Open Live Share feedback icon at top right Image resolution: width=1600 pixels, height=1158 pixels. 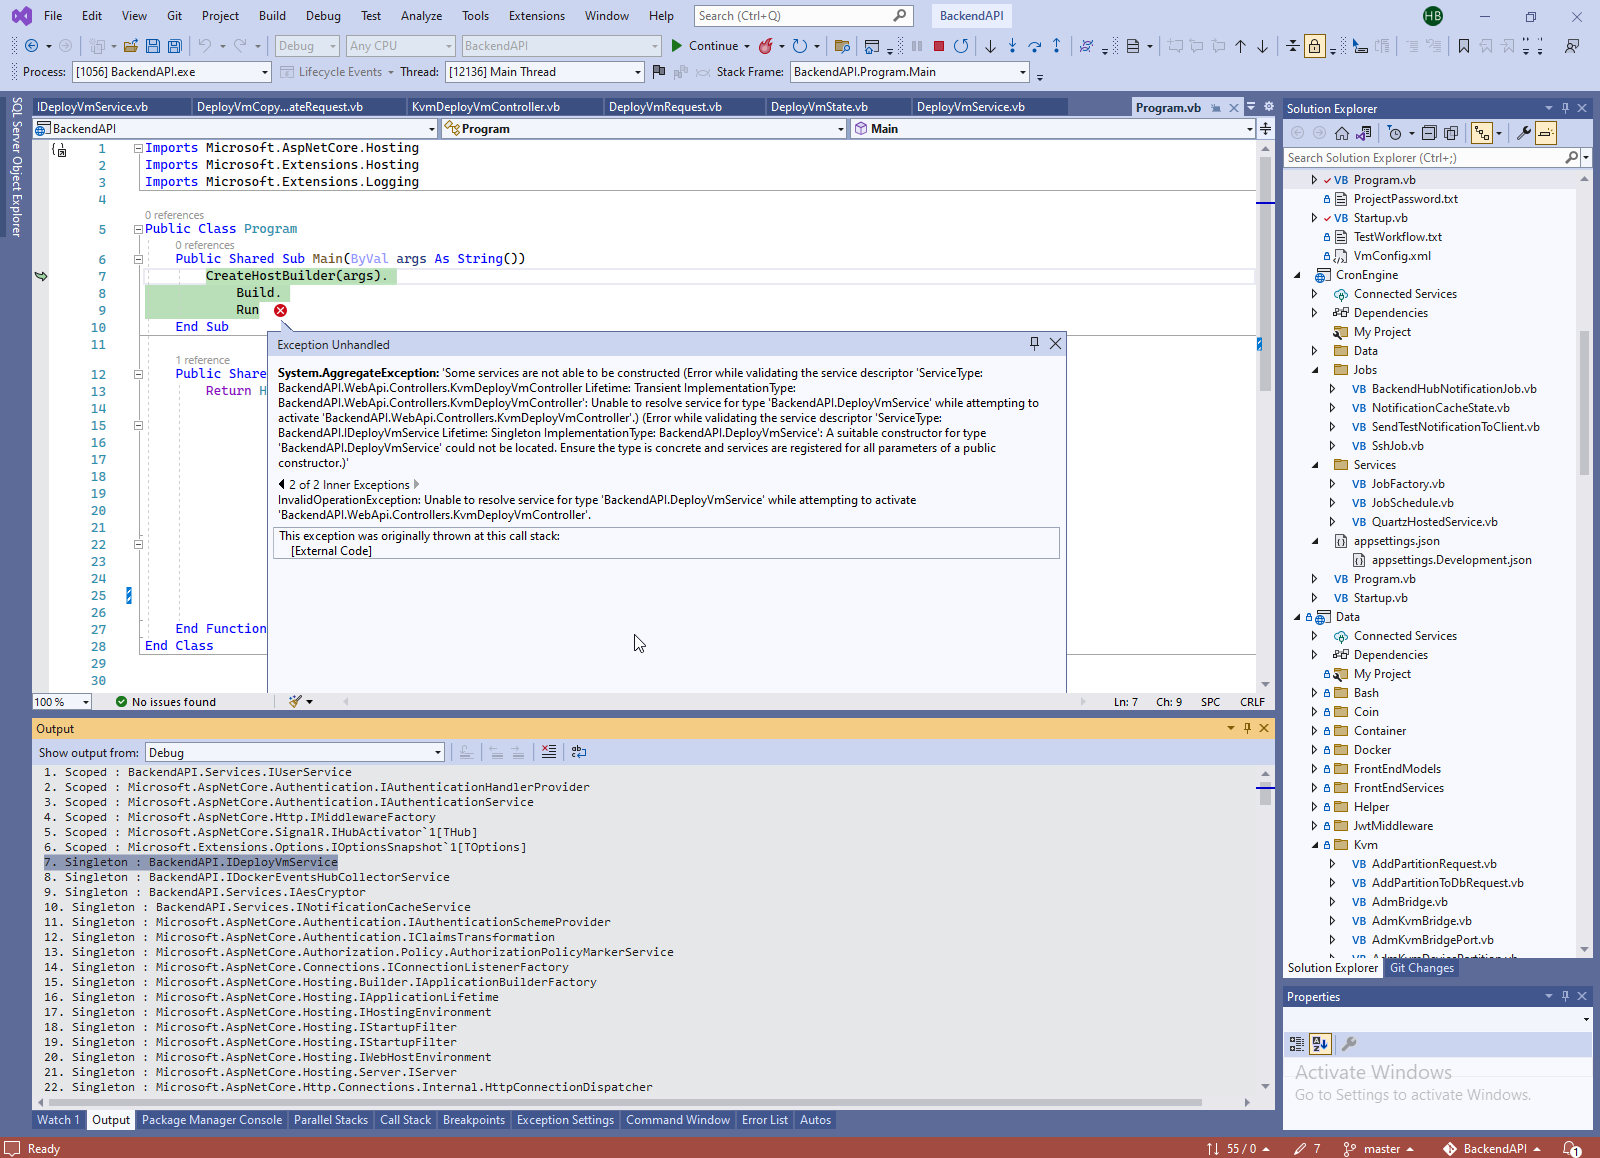(1572, 46)
